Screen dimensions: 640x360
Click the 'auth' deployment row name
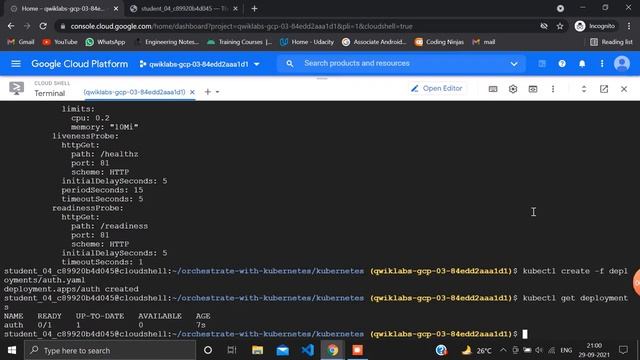[13, 325]
